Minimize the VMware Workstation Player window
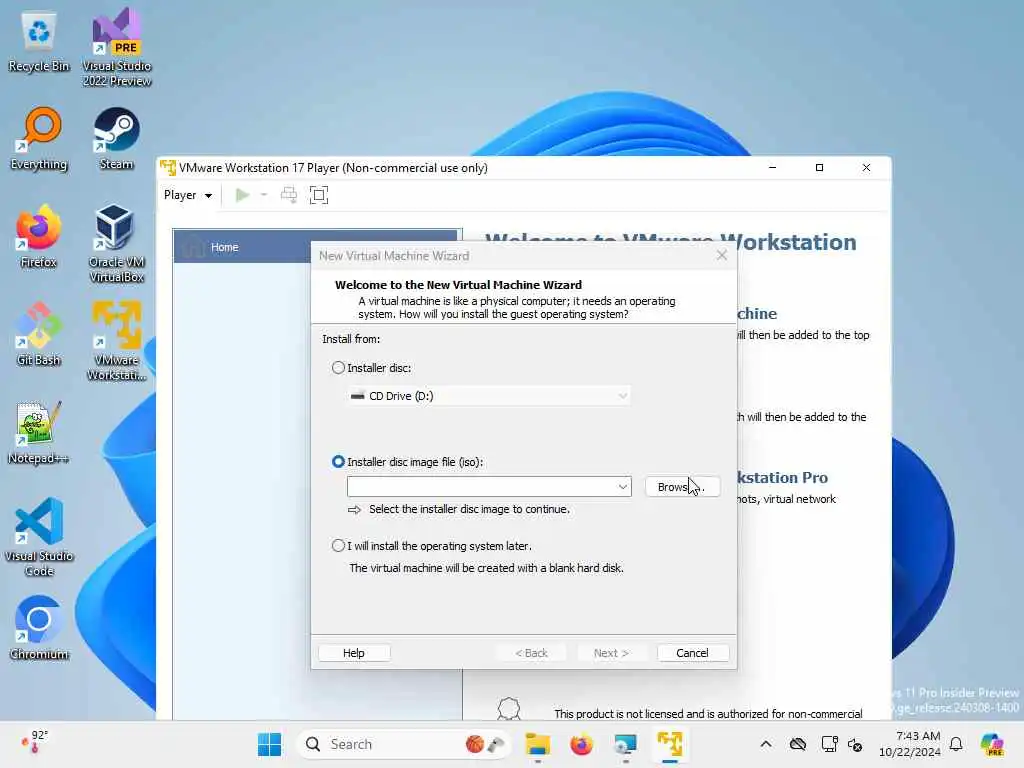This screenshot has width=1024, height=768. pyautogui.click(x=773, y=168)
